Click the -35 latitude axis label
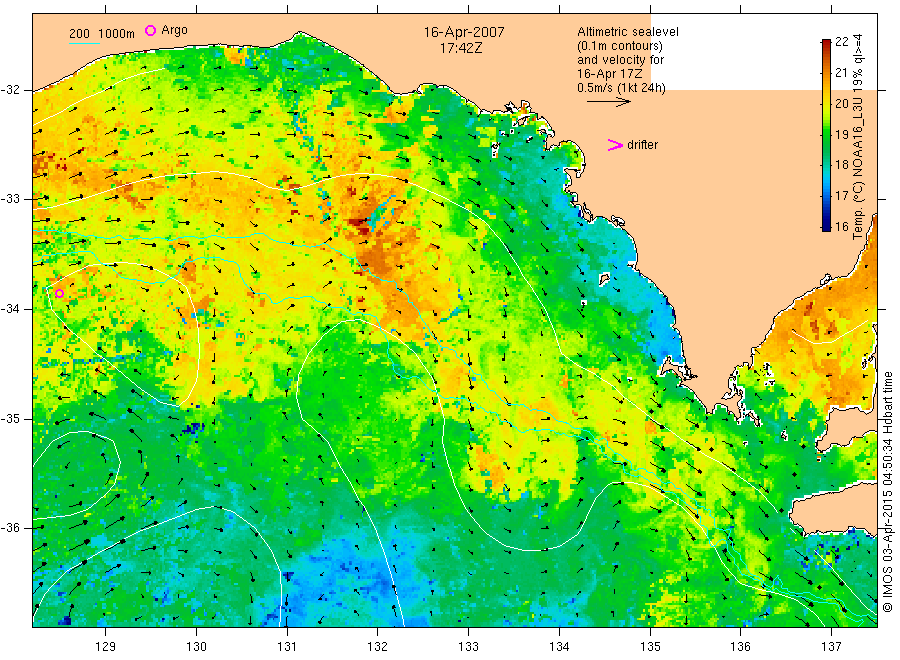Screen dimensions: 900x660 coord(10,419)
